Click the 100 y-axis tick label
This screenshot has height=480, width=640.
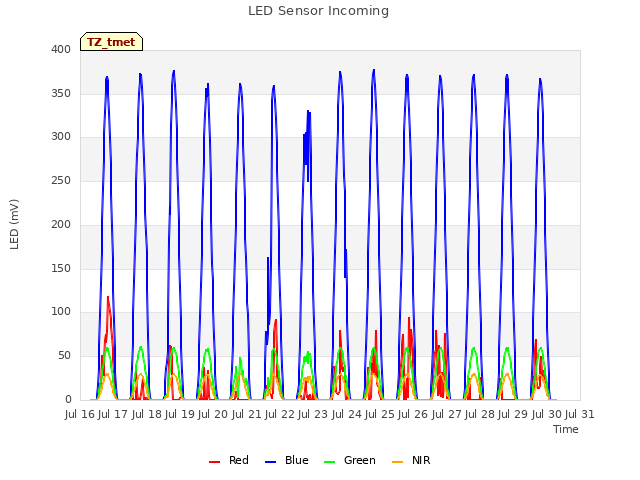(61, 312)
